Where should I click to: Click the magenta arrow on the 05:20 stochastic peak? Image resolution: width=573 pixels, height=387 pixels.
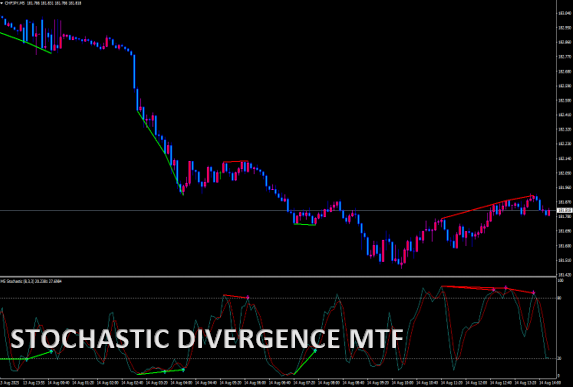pos(248,297)
